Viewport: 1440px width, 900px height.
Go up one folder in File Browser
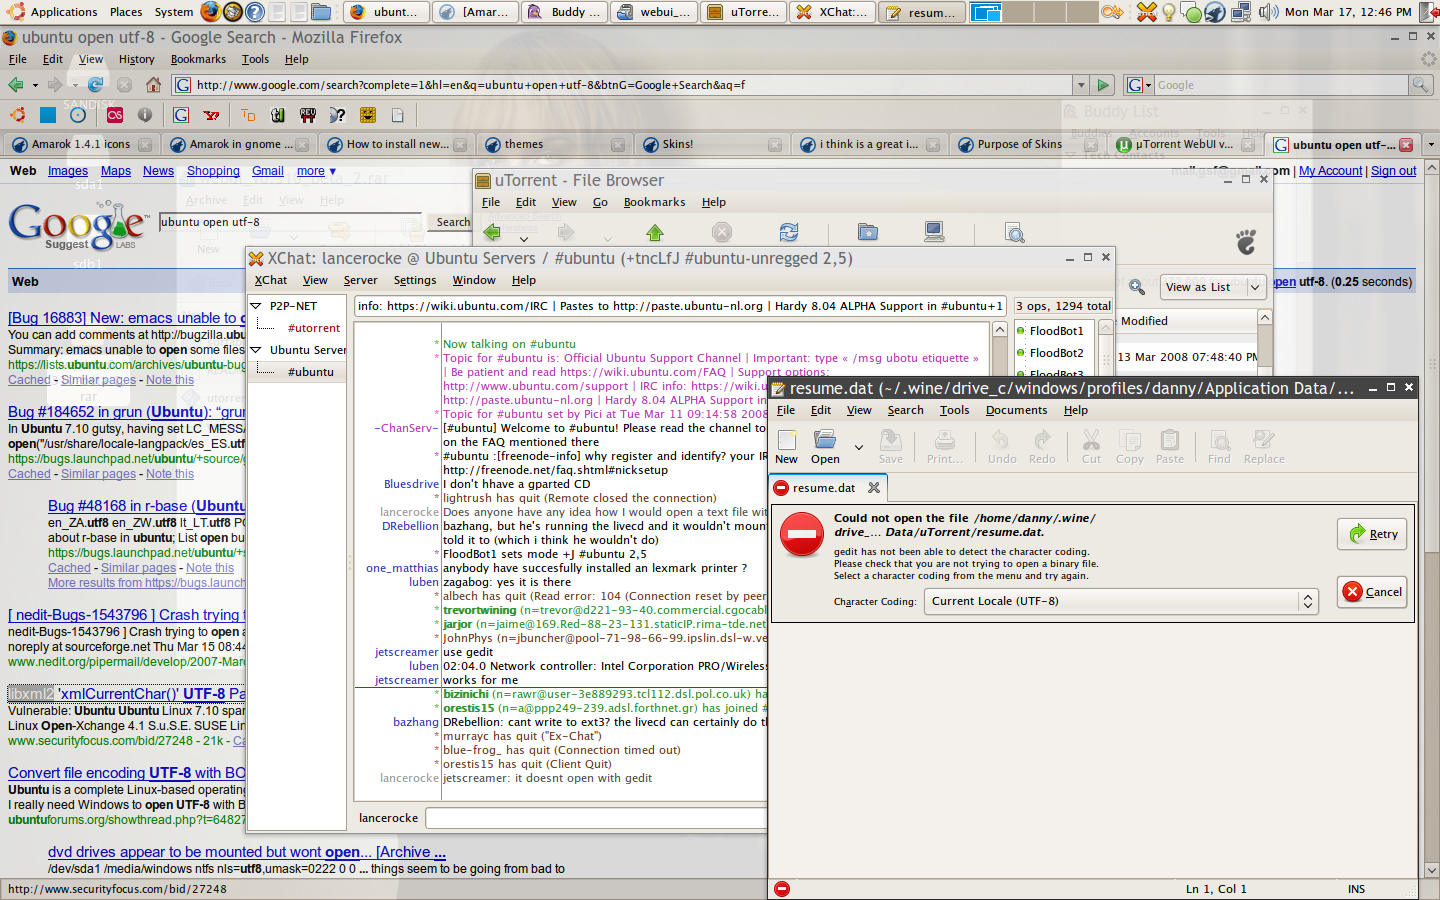(655, 232)
